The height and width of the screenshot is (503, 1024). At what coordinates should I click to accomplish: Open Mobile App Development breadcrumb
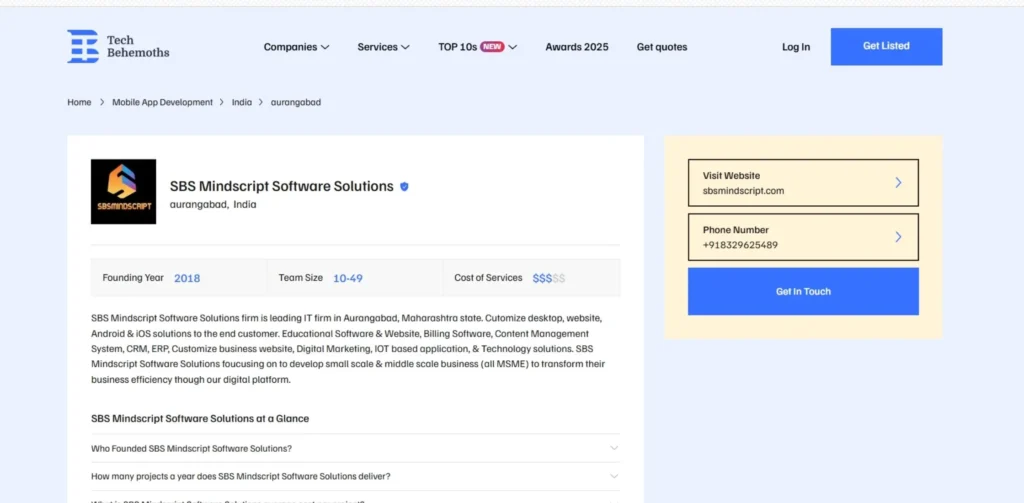[163, 103]
